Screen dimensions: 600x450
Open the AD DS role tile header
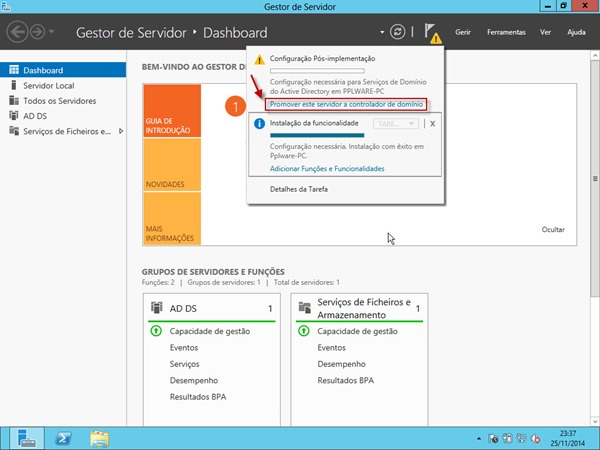click(x=212, y=308)
